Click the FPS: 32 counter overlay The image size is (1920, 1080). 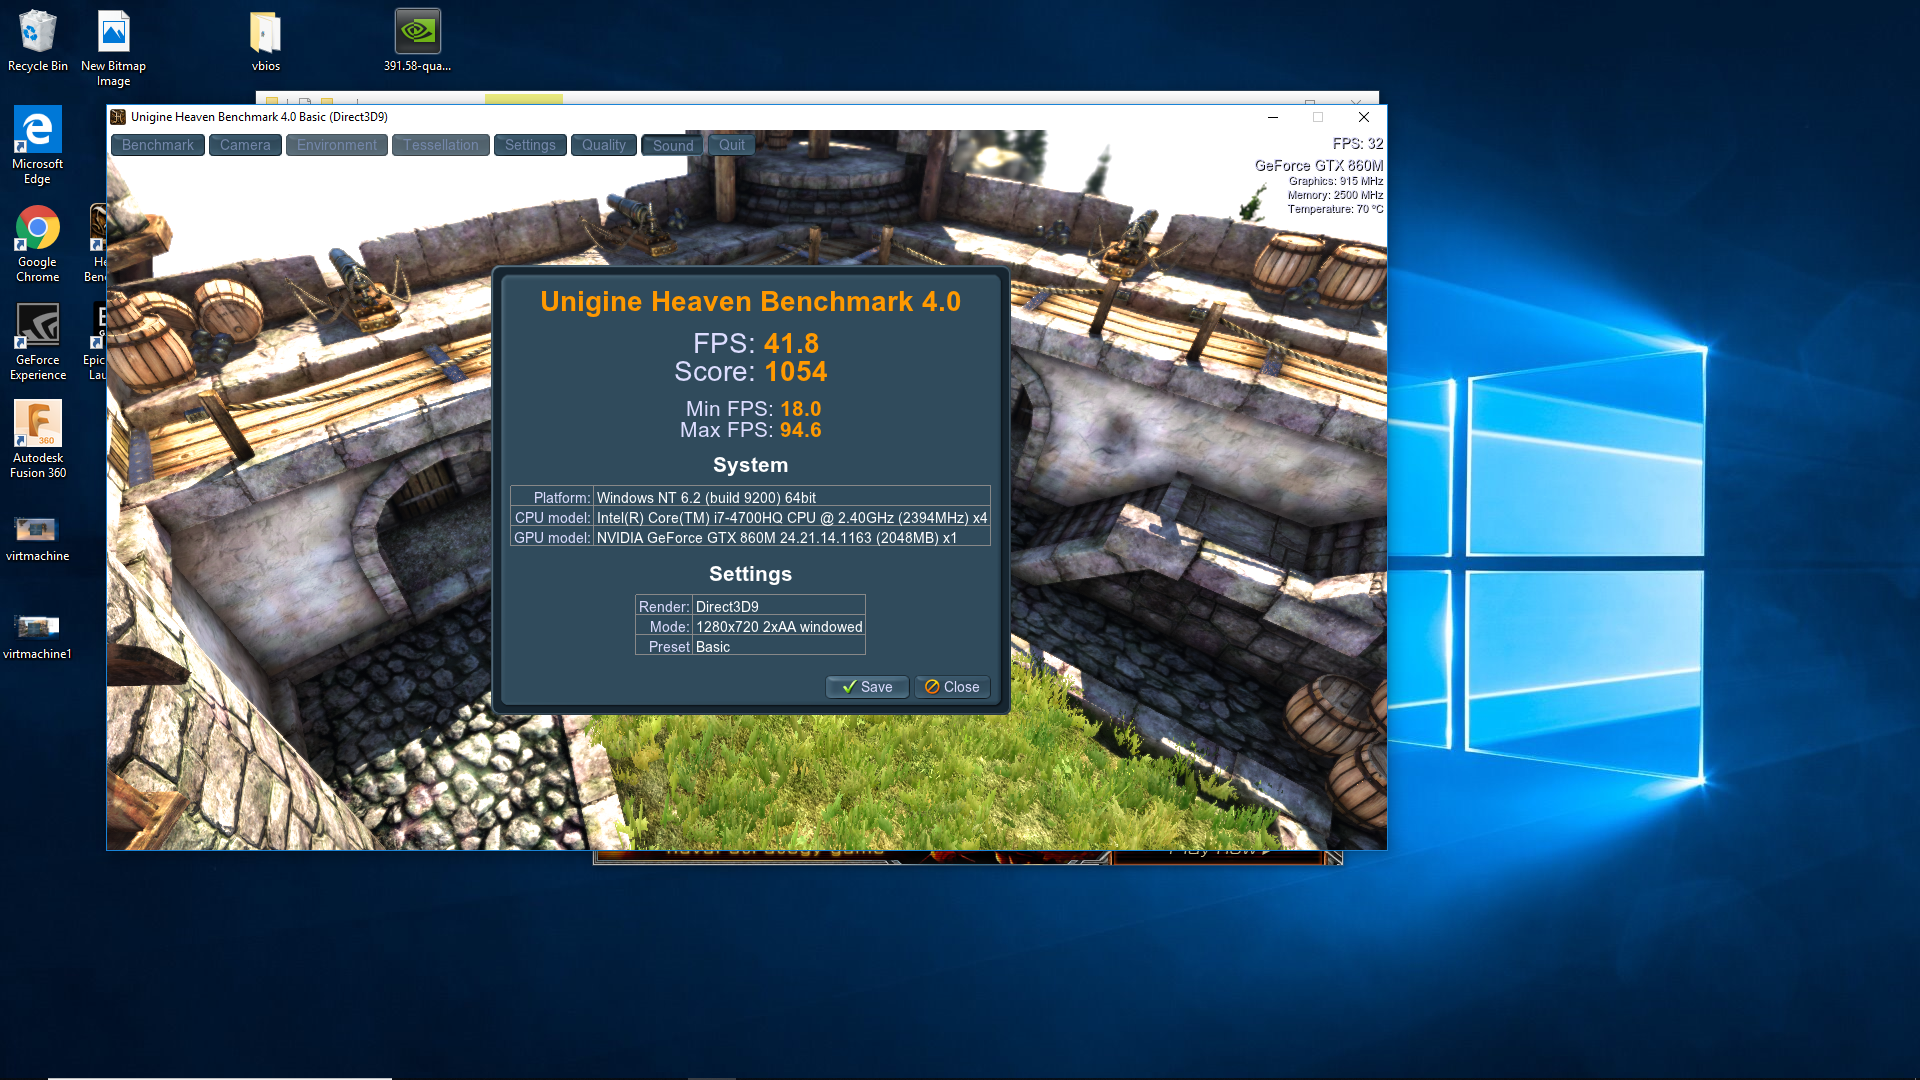tap(1358, 144)
